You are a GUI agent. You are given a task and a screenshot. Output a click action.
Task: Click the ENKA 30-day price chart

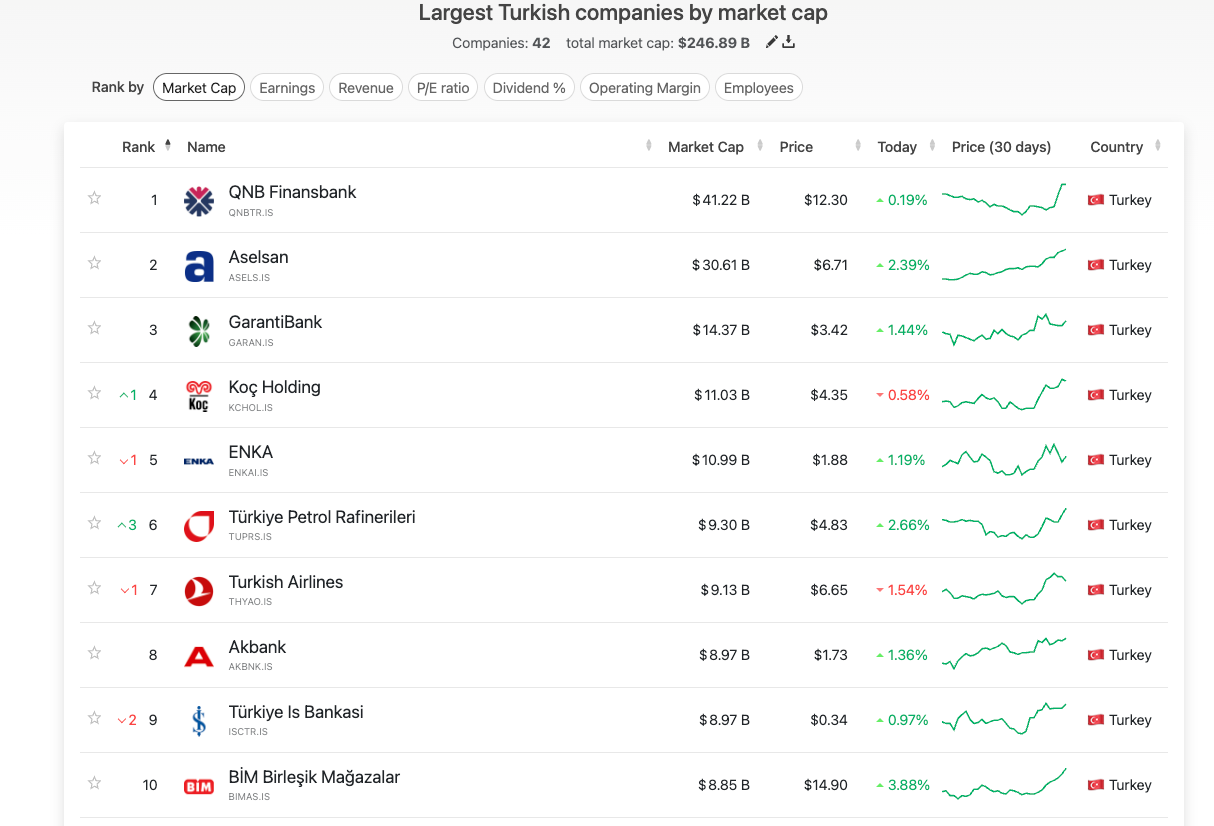(1004, 460)
